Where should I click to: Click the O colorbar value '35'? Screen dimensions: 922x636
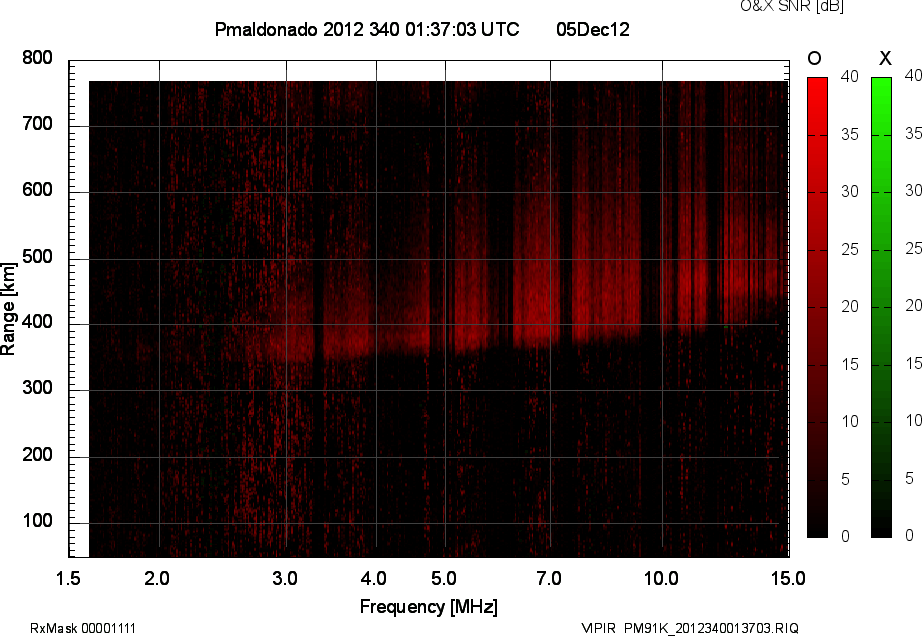click(850, 135)
